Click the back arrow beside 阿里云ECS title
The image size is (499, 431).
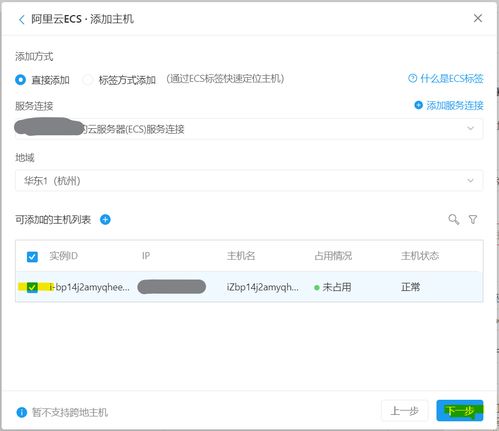[x=22, y=20]
